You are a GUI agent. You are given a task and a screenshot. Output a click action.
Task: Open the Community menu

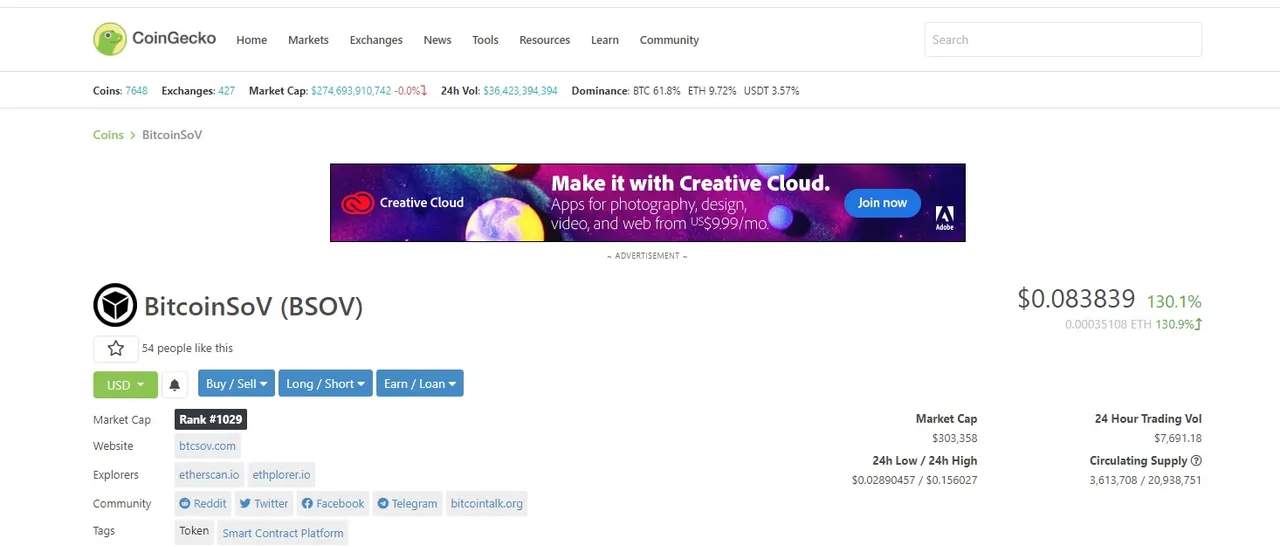point(669,40)
